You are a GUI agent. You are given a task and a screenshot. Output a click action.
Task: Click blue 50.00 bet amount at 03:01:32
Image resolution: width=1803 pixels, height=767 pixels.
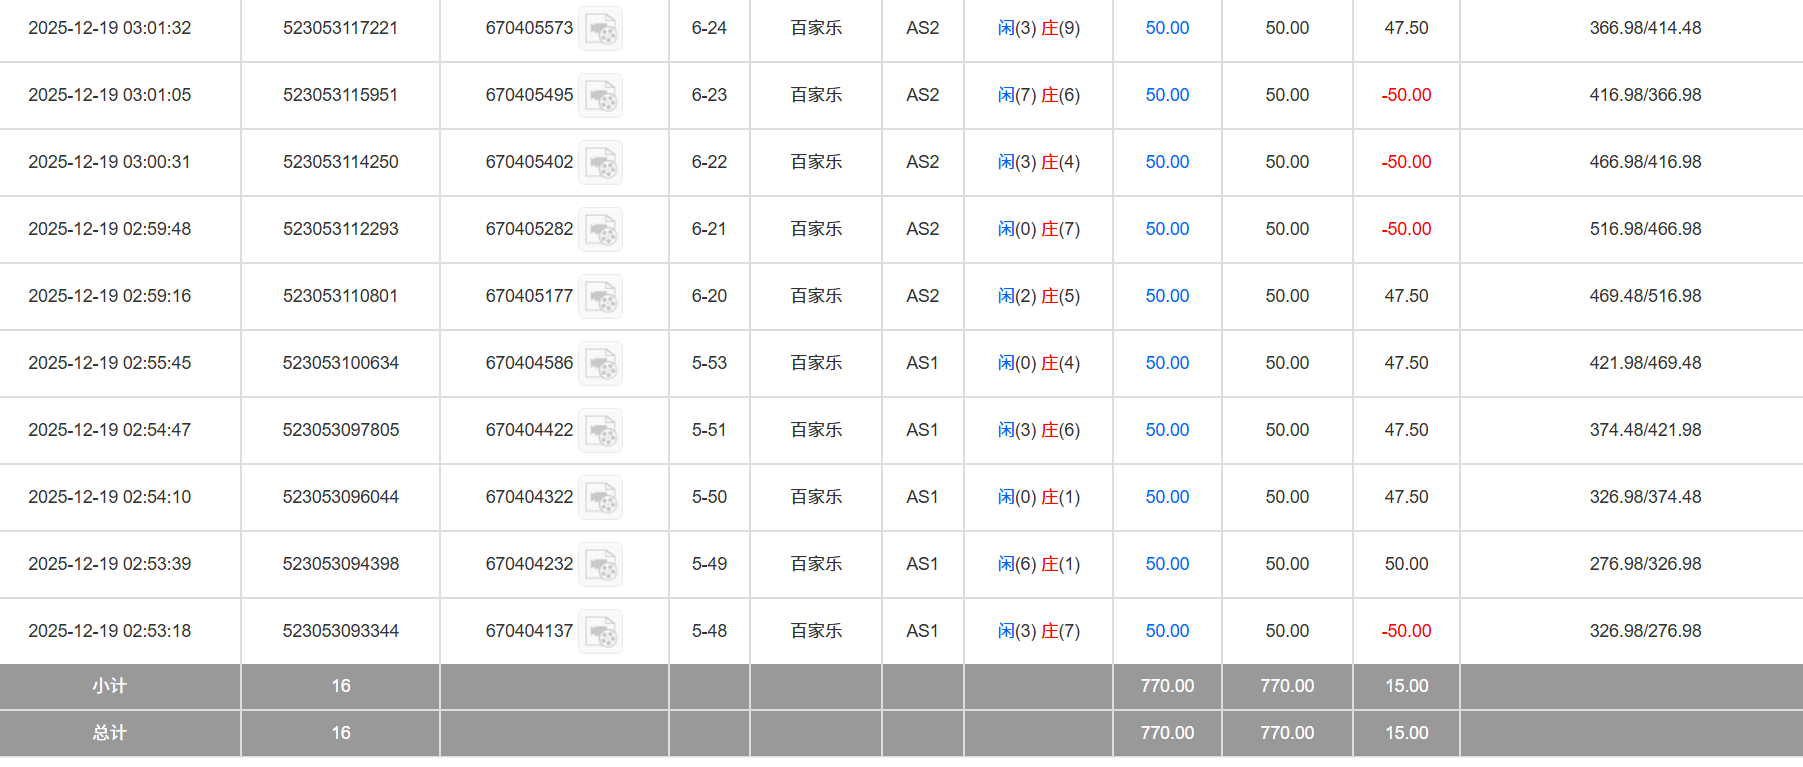pos(1167,28)
